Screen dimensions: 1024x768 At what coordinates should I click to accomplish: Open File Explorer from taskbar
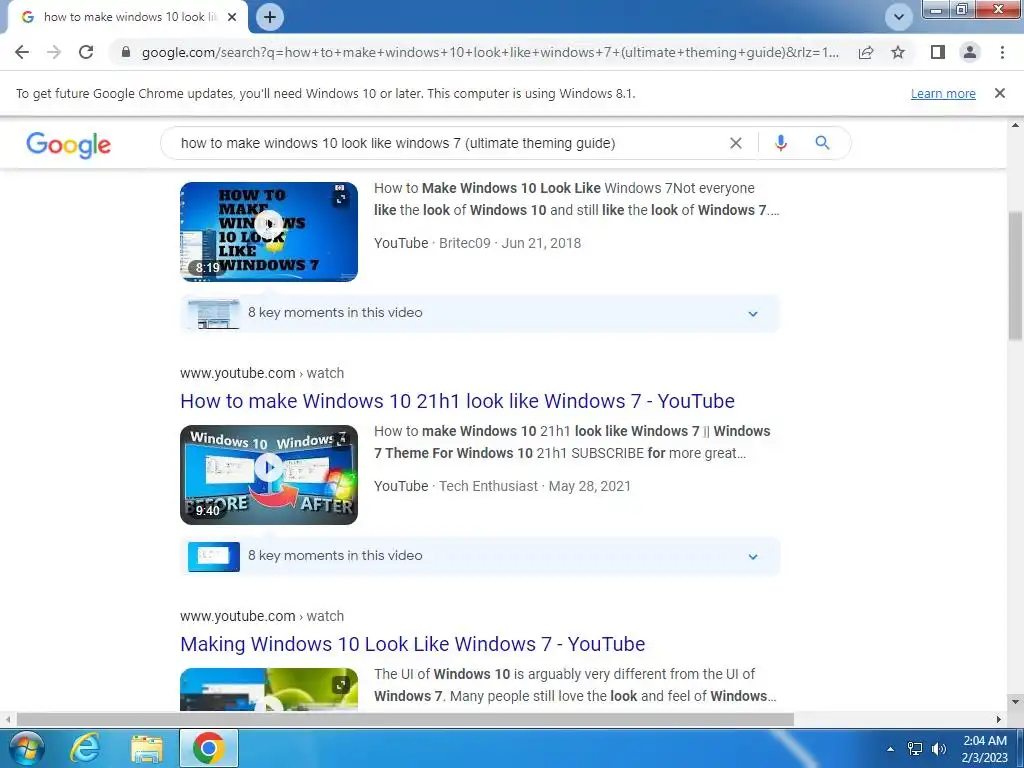(x=147, y=748)
